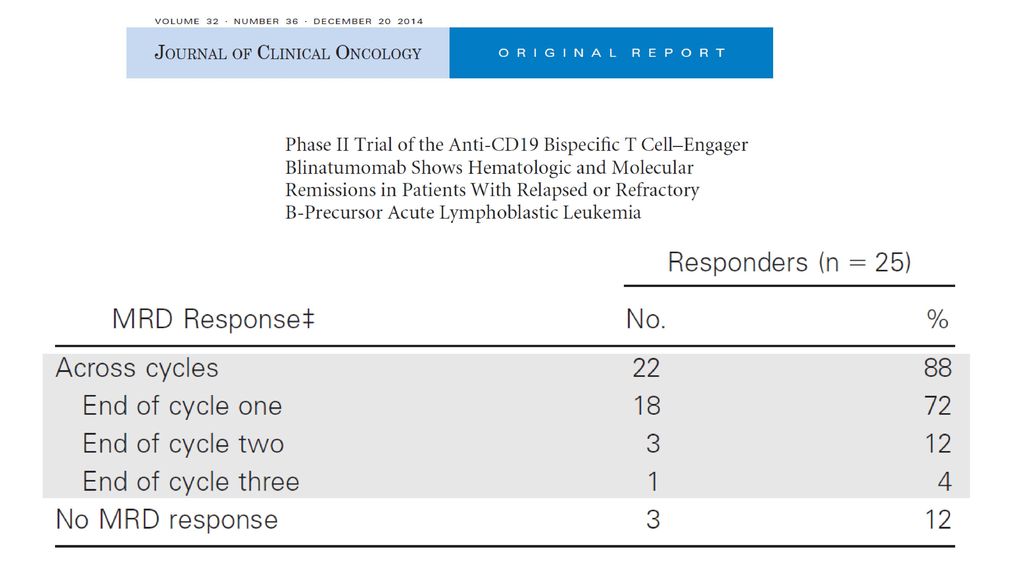
Task: Click the title line B-Precursor Acute Lymphoblastic Leukemia
Action: (463, 213)
